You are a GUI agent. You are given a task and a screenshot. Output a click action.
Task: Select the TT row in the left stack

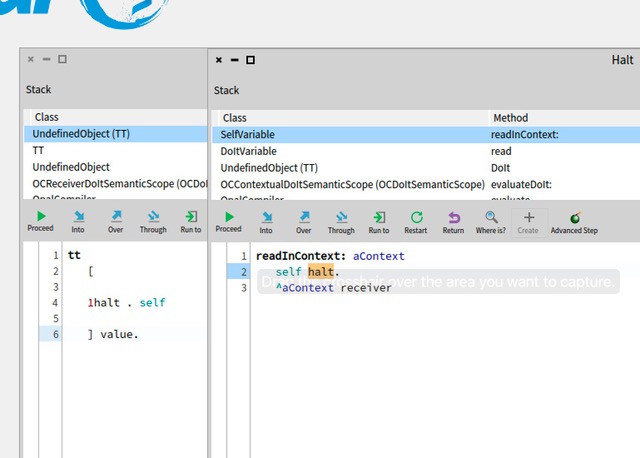click(x=38, y=150)
